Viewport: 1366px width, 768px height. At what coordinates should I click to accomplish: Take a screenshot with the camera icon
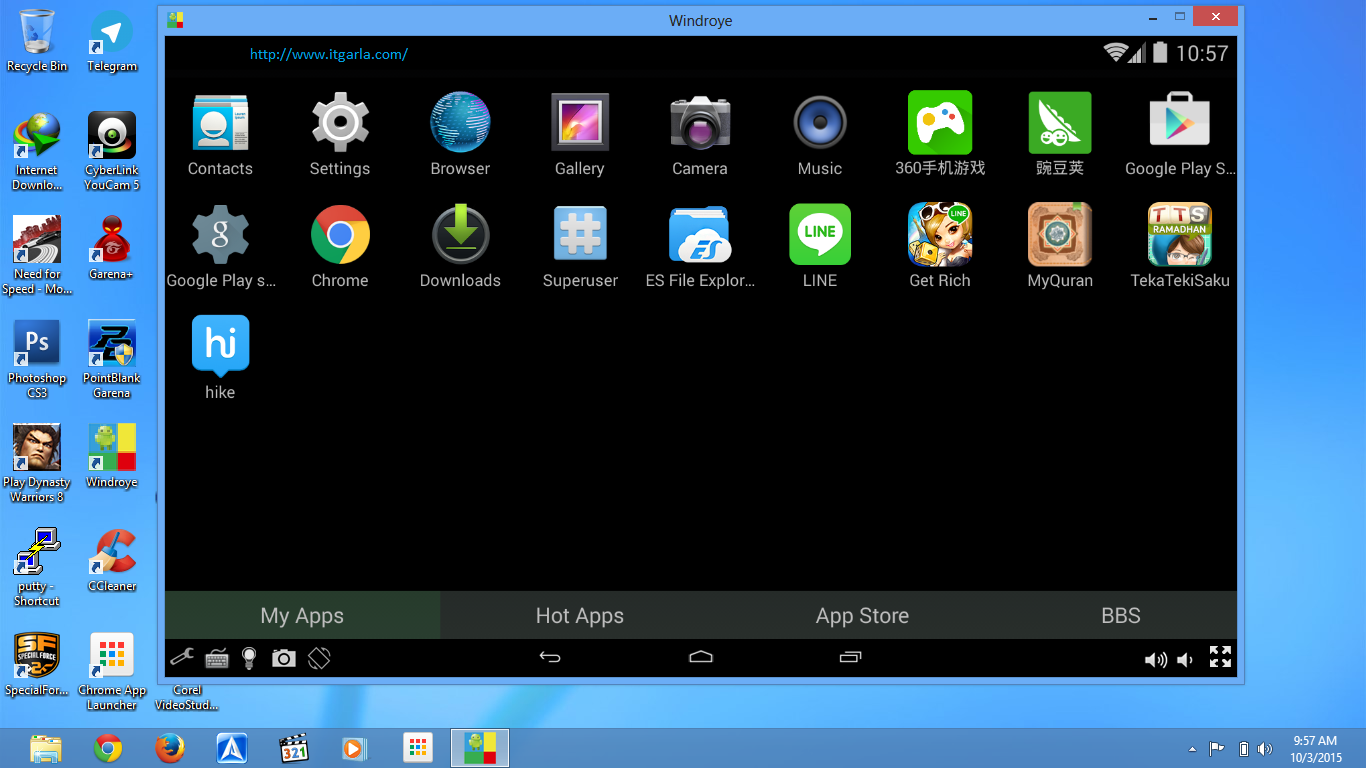tap(284, 658)
